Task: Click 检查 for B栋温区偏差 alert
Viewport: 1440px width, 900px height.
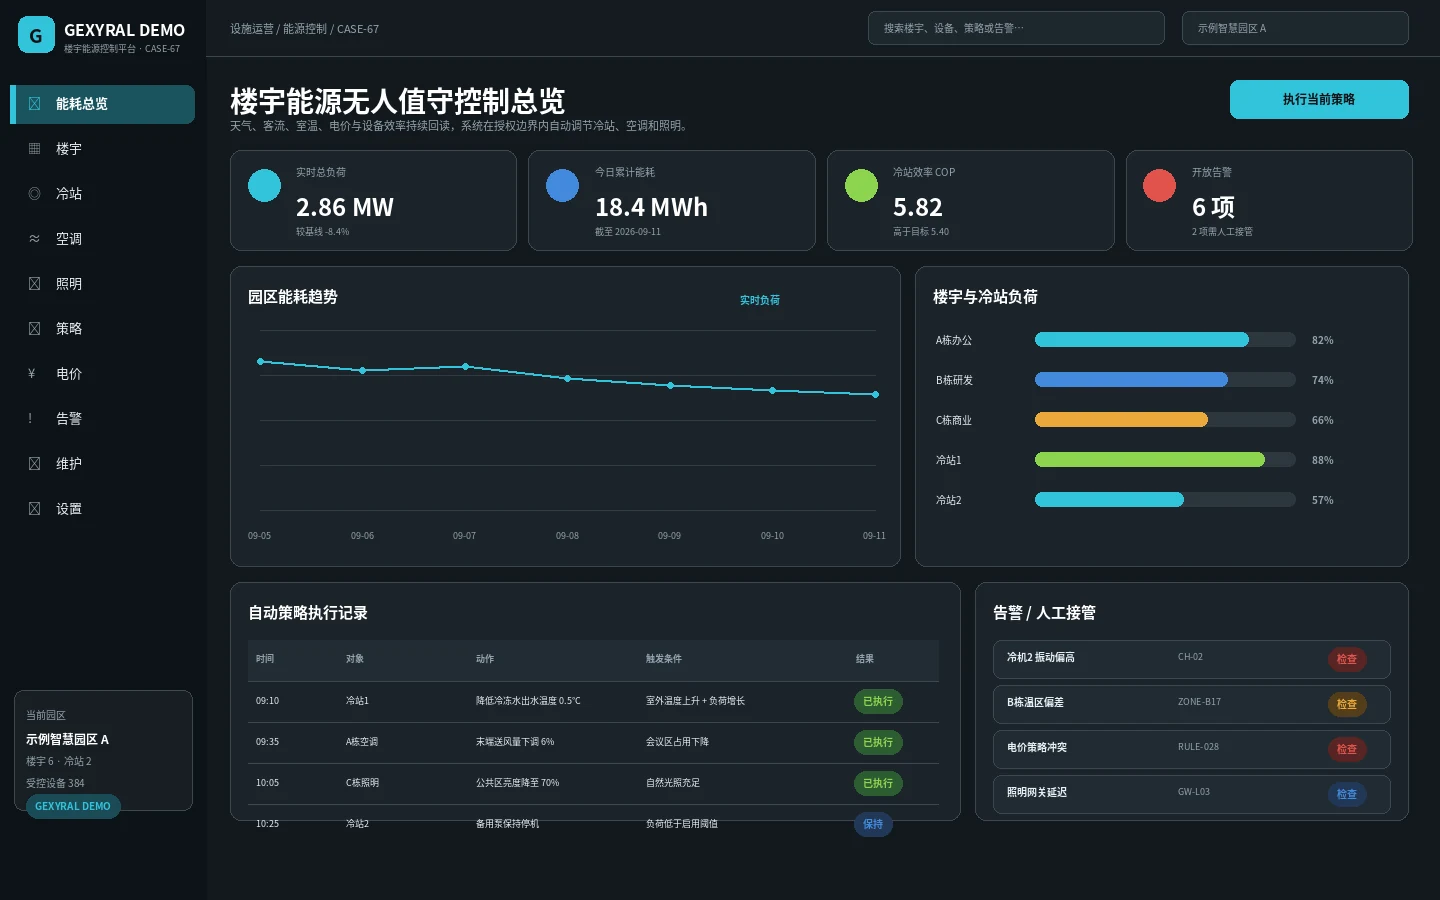Action: tap(1347, 704)
